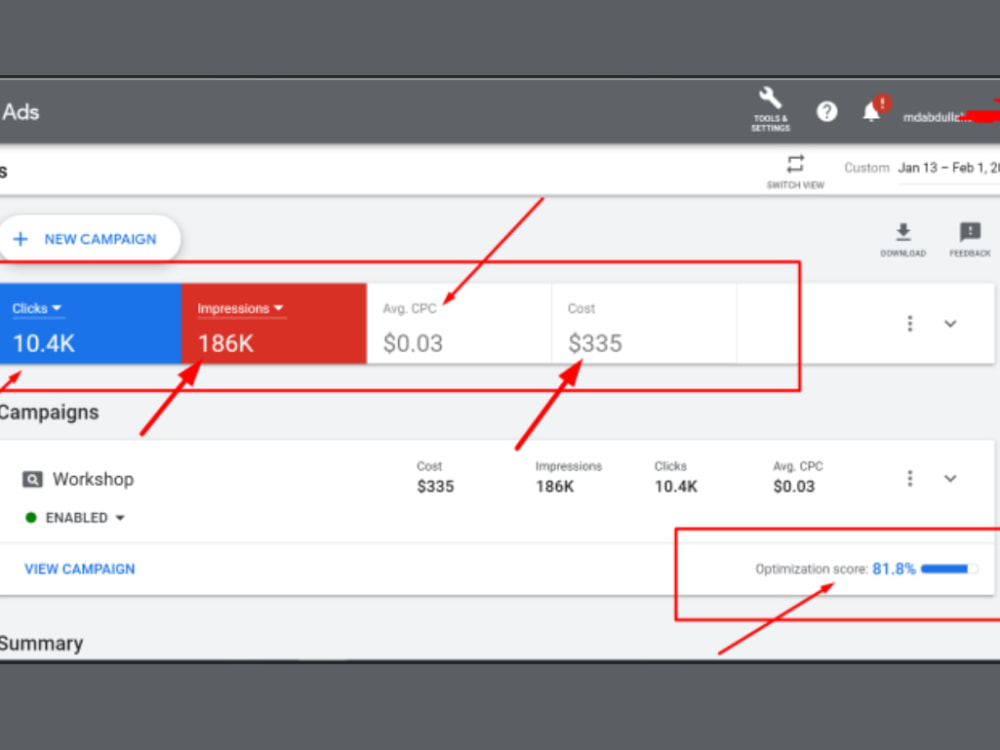
Task: Click the account name mdabdulla in header
Action: coord(938,117)
